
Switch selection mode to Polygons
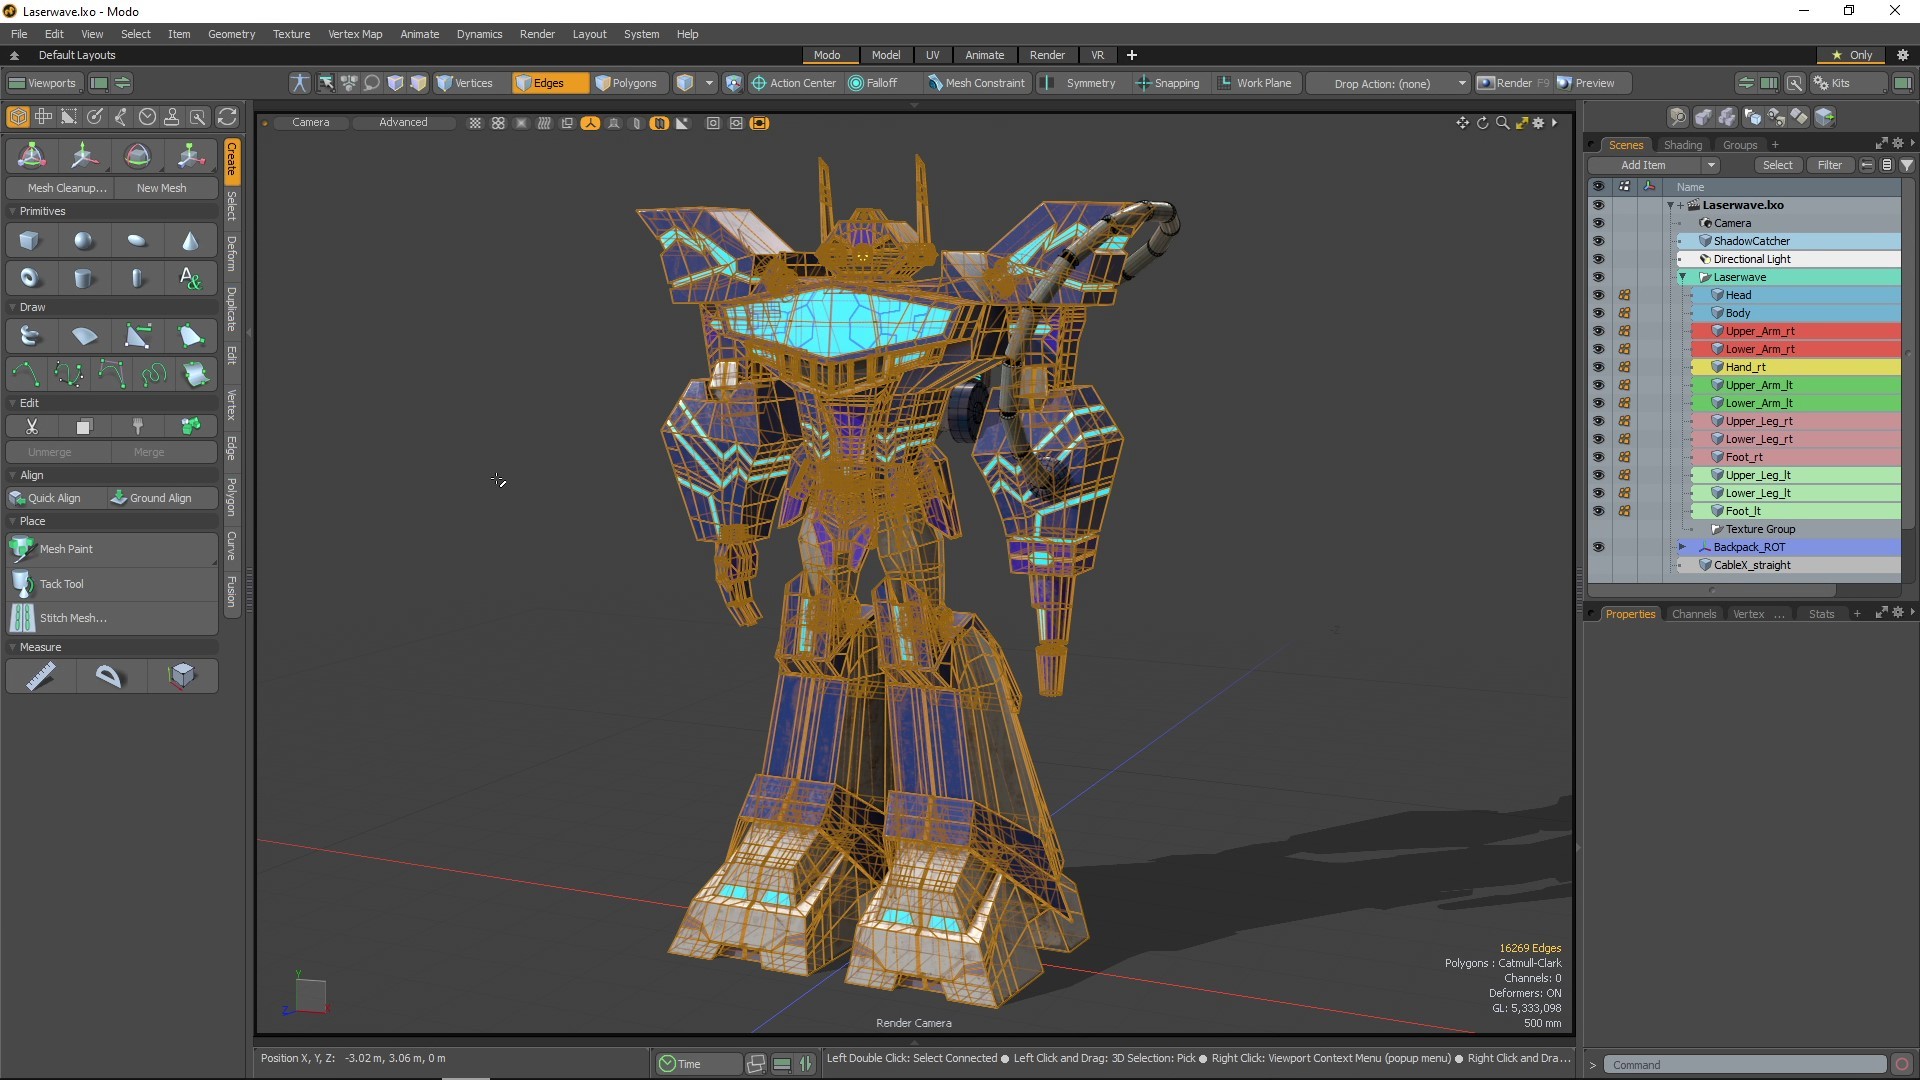pyautogui.click(x=628, y=83)
